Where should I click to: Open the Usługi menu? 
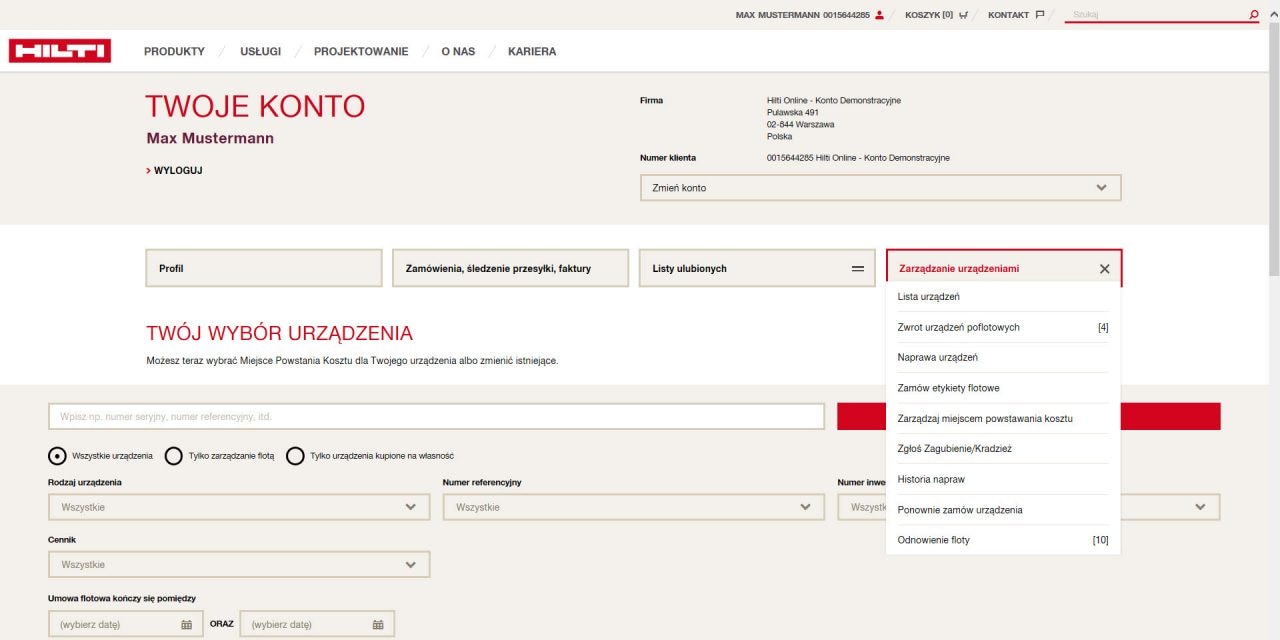[260, 51]
